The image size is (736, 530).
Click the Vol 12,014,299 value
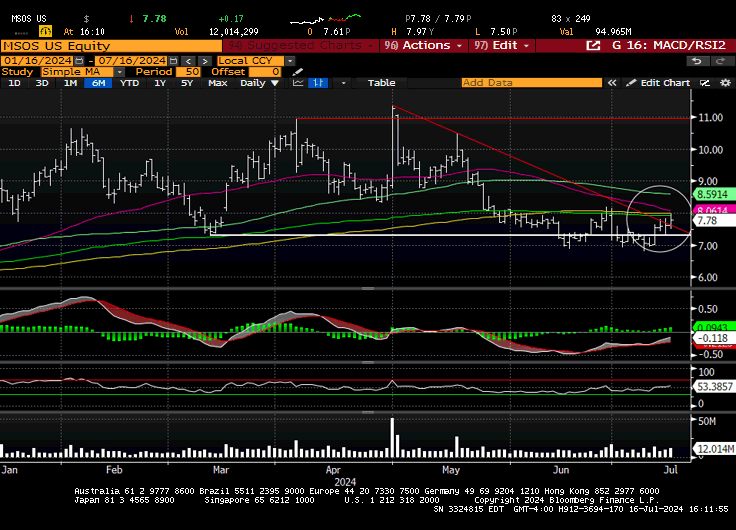pos(234,32)
